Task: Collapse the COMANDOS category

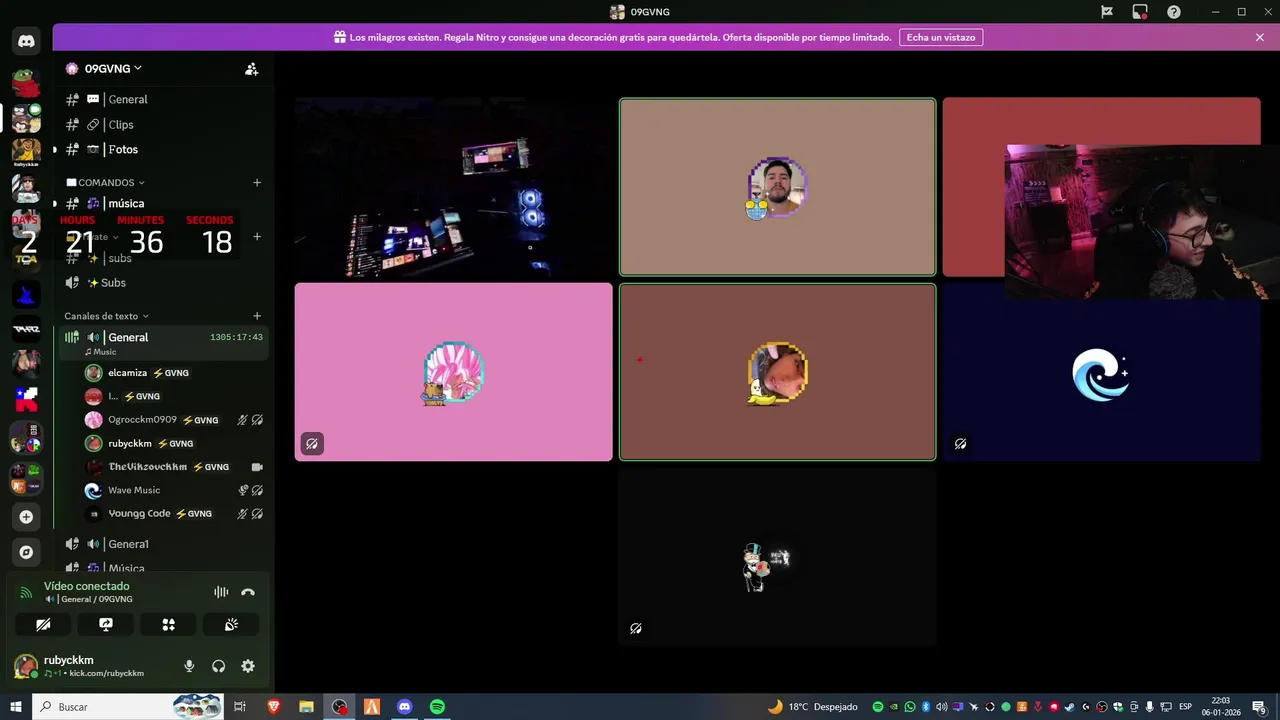Action: [x=105, y=183]
